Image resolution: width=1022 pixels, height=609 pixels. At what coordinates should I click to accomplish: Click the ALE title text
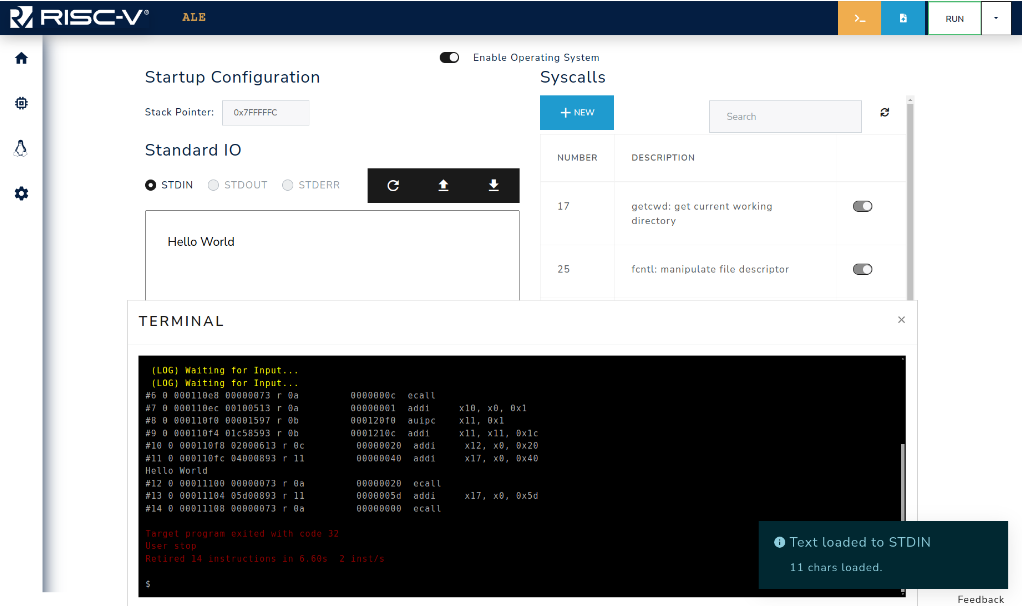[194, 18]
